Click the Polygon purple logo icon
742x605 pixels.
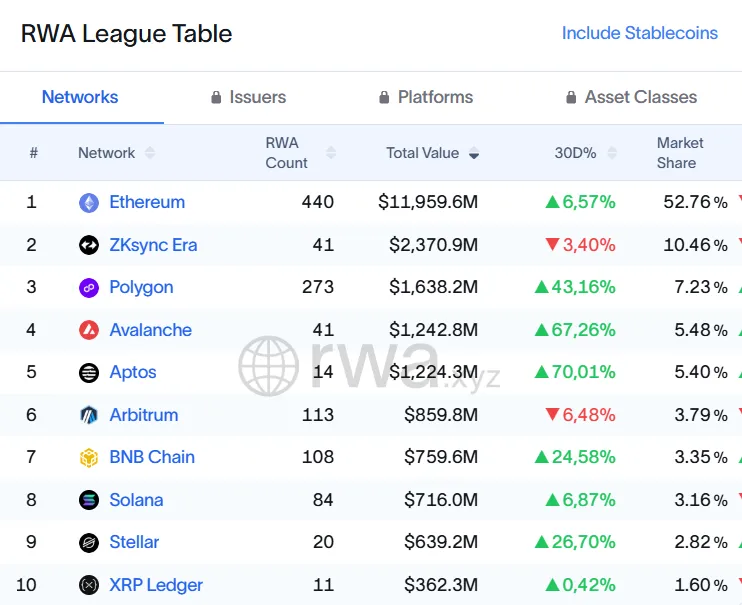pyautogui.click(x=89, y=288)
